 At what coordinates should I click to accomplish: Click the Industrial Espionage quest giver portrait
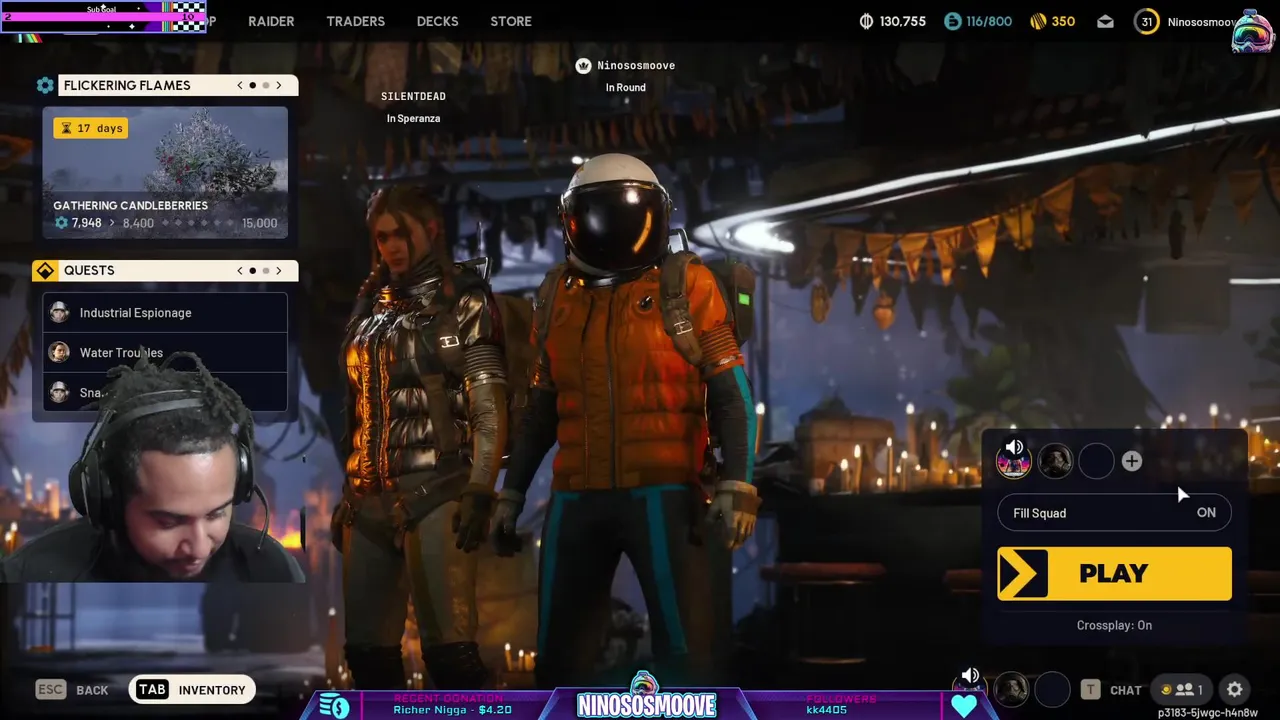click(x=60, y=312)
